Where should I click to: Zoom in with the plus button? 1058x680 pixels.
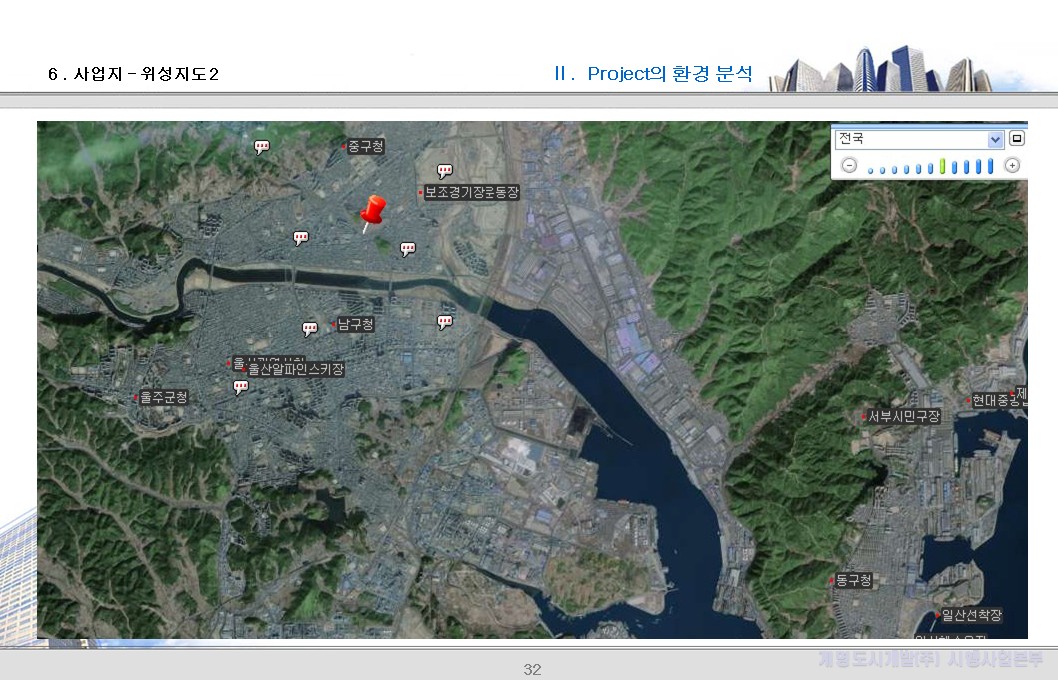click(1012, 165)
